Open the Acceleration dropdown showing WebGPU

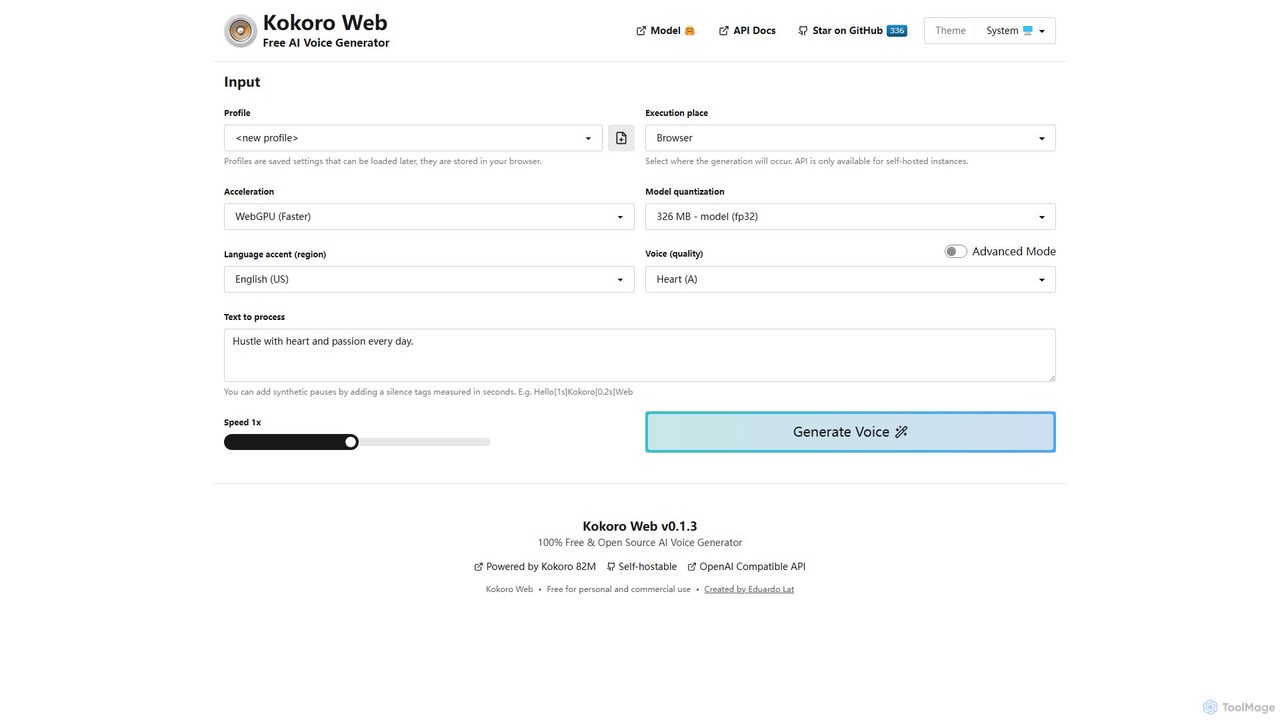coord(429,217)
